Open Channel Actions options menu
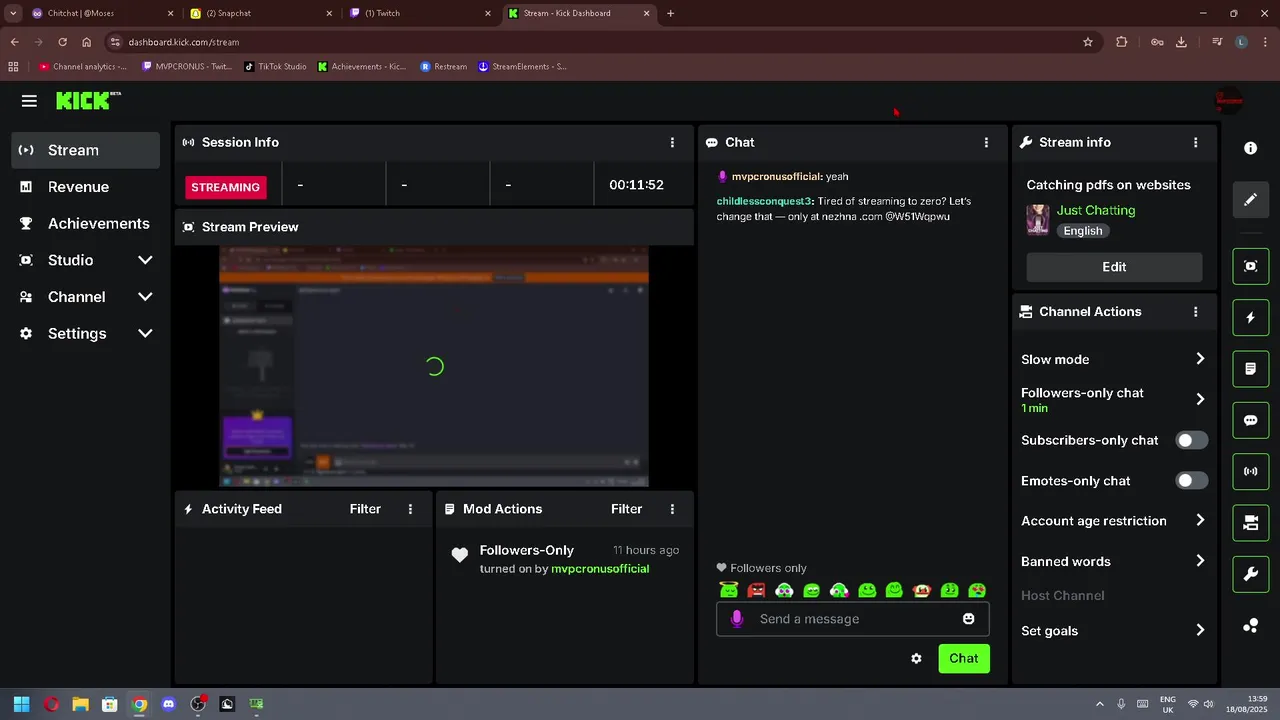This screenshot has width=1280, height=720. (x=1195, y=312)
